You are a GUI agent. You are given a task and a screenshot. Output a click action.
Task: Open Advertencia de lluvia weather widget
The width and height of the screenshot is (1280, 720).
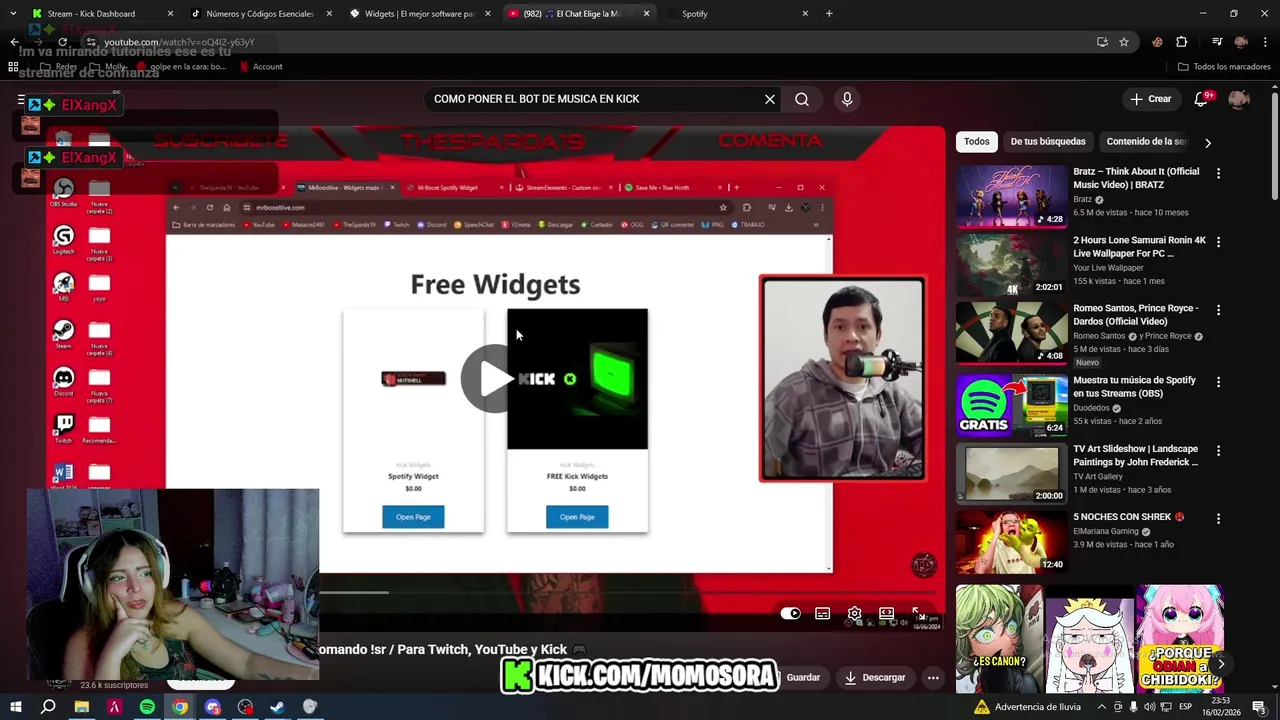click(1027, 707)
